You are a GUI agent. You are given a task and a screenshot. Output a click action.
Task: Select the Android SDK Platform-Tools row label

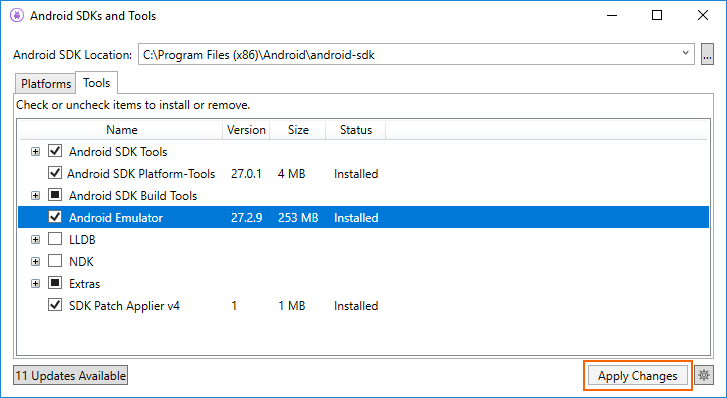[141, 174]
